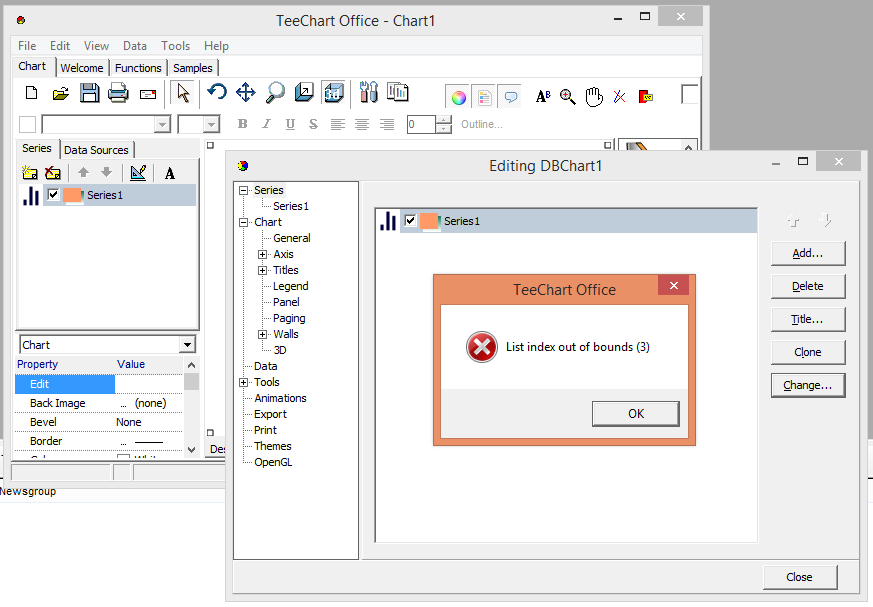Viewport: 873px width, 607px height.
Task: Uncheck Series1 checkbox in left Series panel
Action: pyautogui.click(x=53, y=195)
